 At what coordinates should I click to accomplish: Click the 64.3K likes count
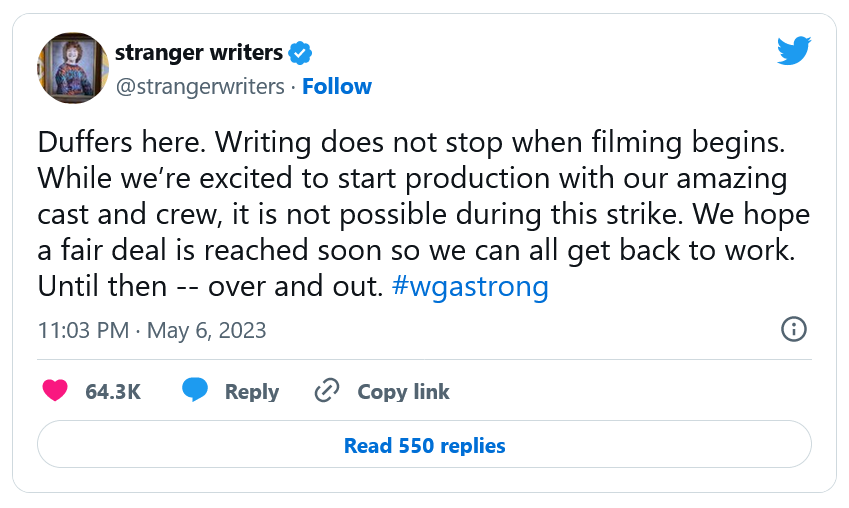pos(113,392)
